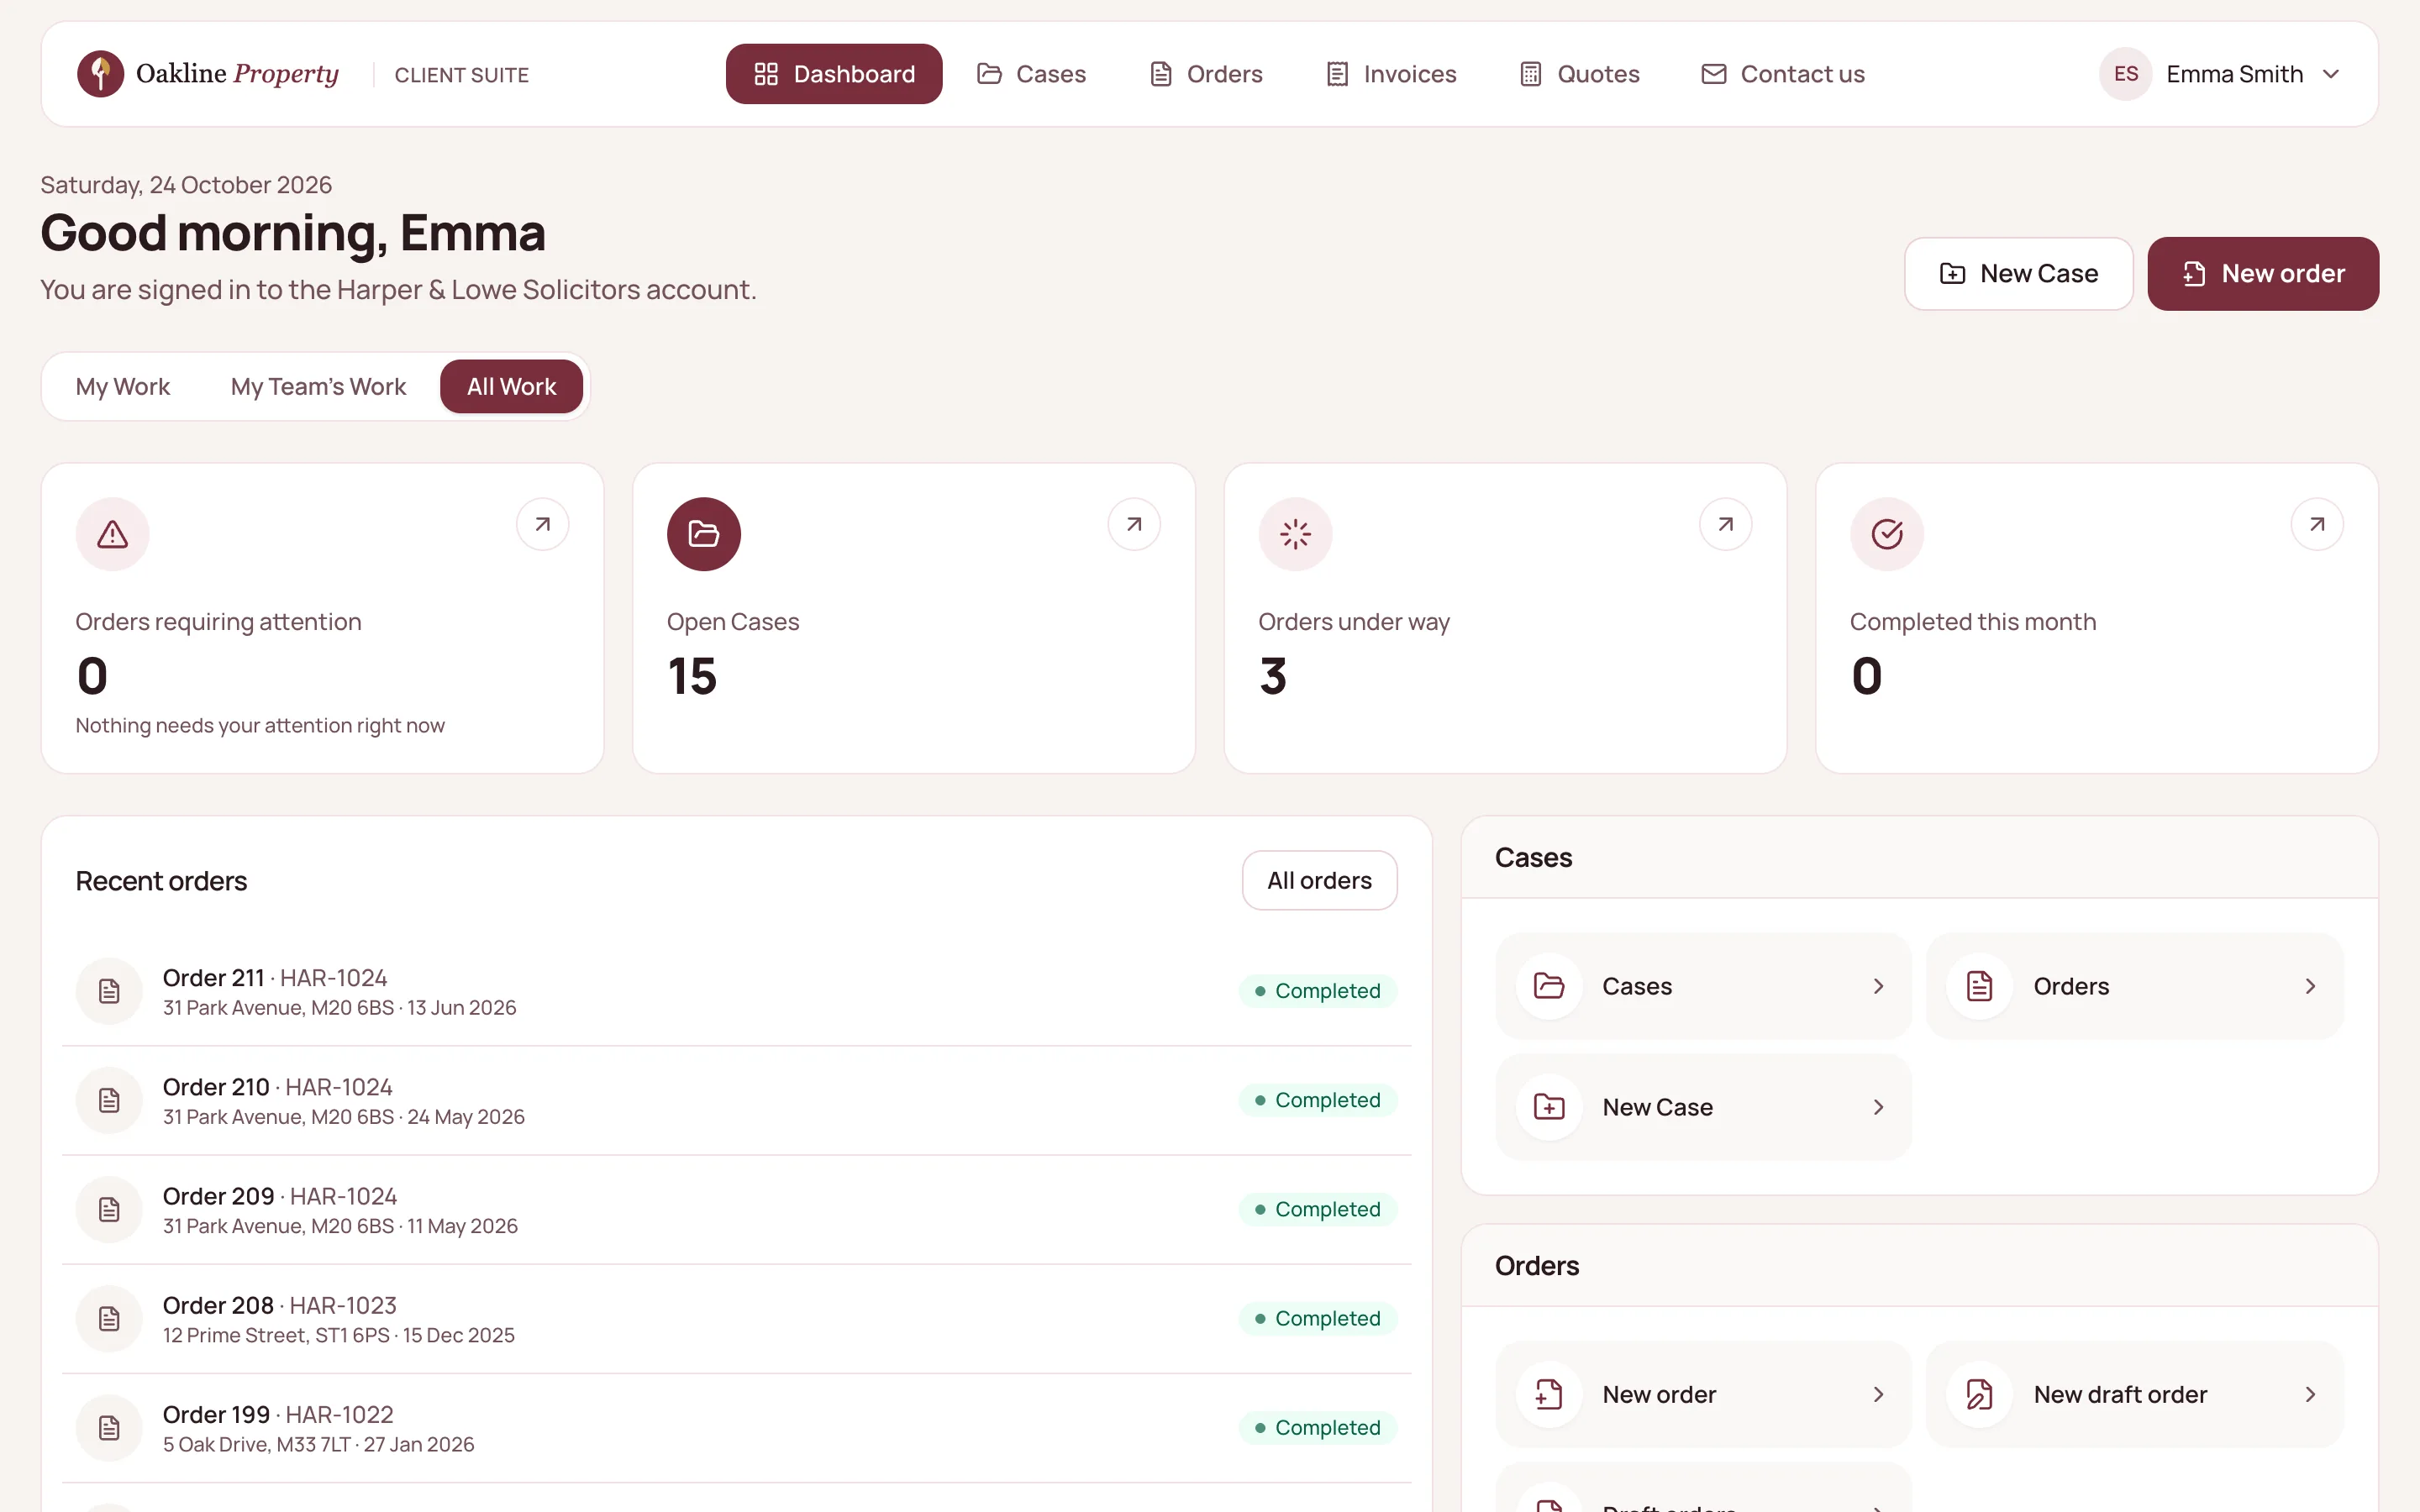Click the maroon New order button
Image resolution: width=2420 pixels, height=1512 pixels.
pos(2263,274)
